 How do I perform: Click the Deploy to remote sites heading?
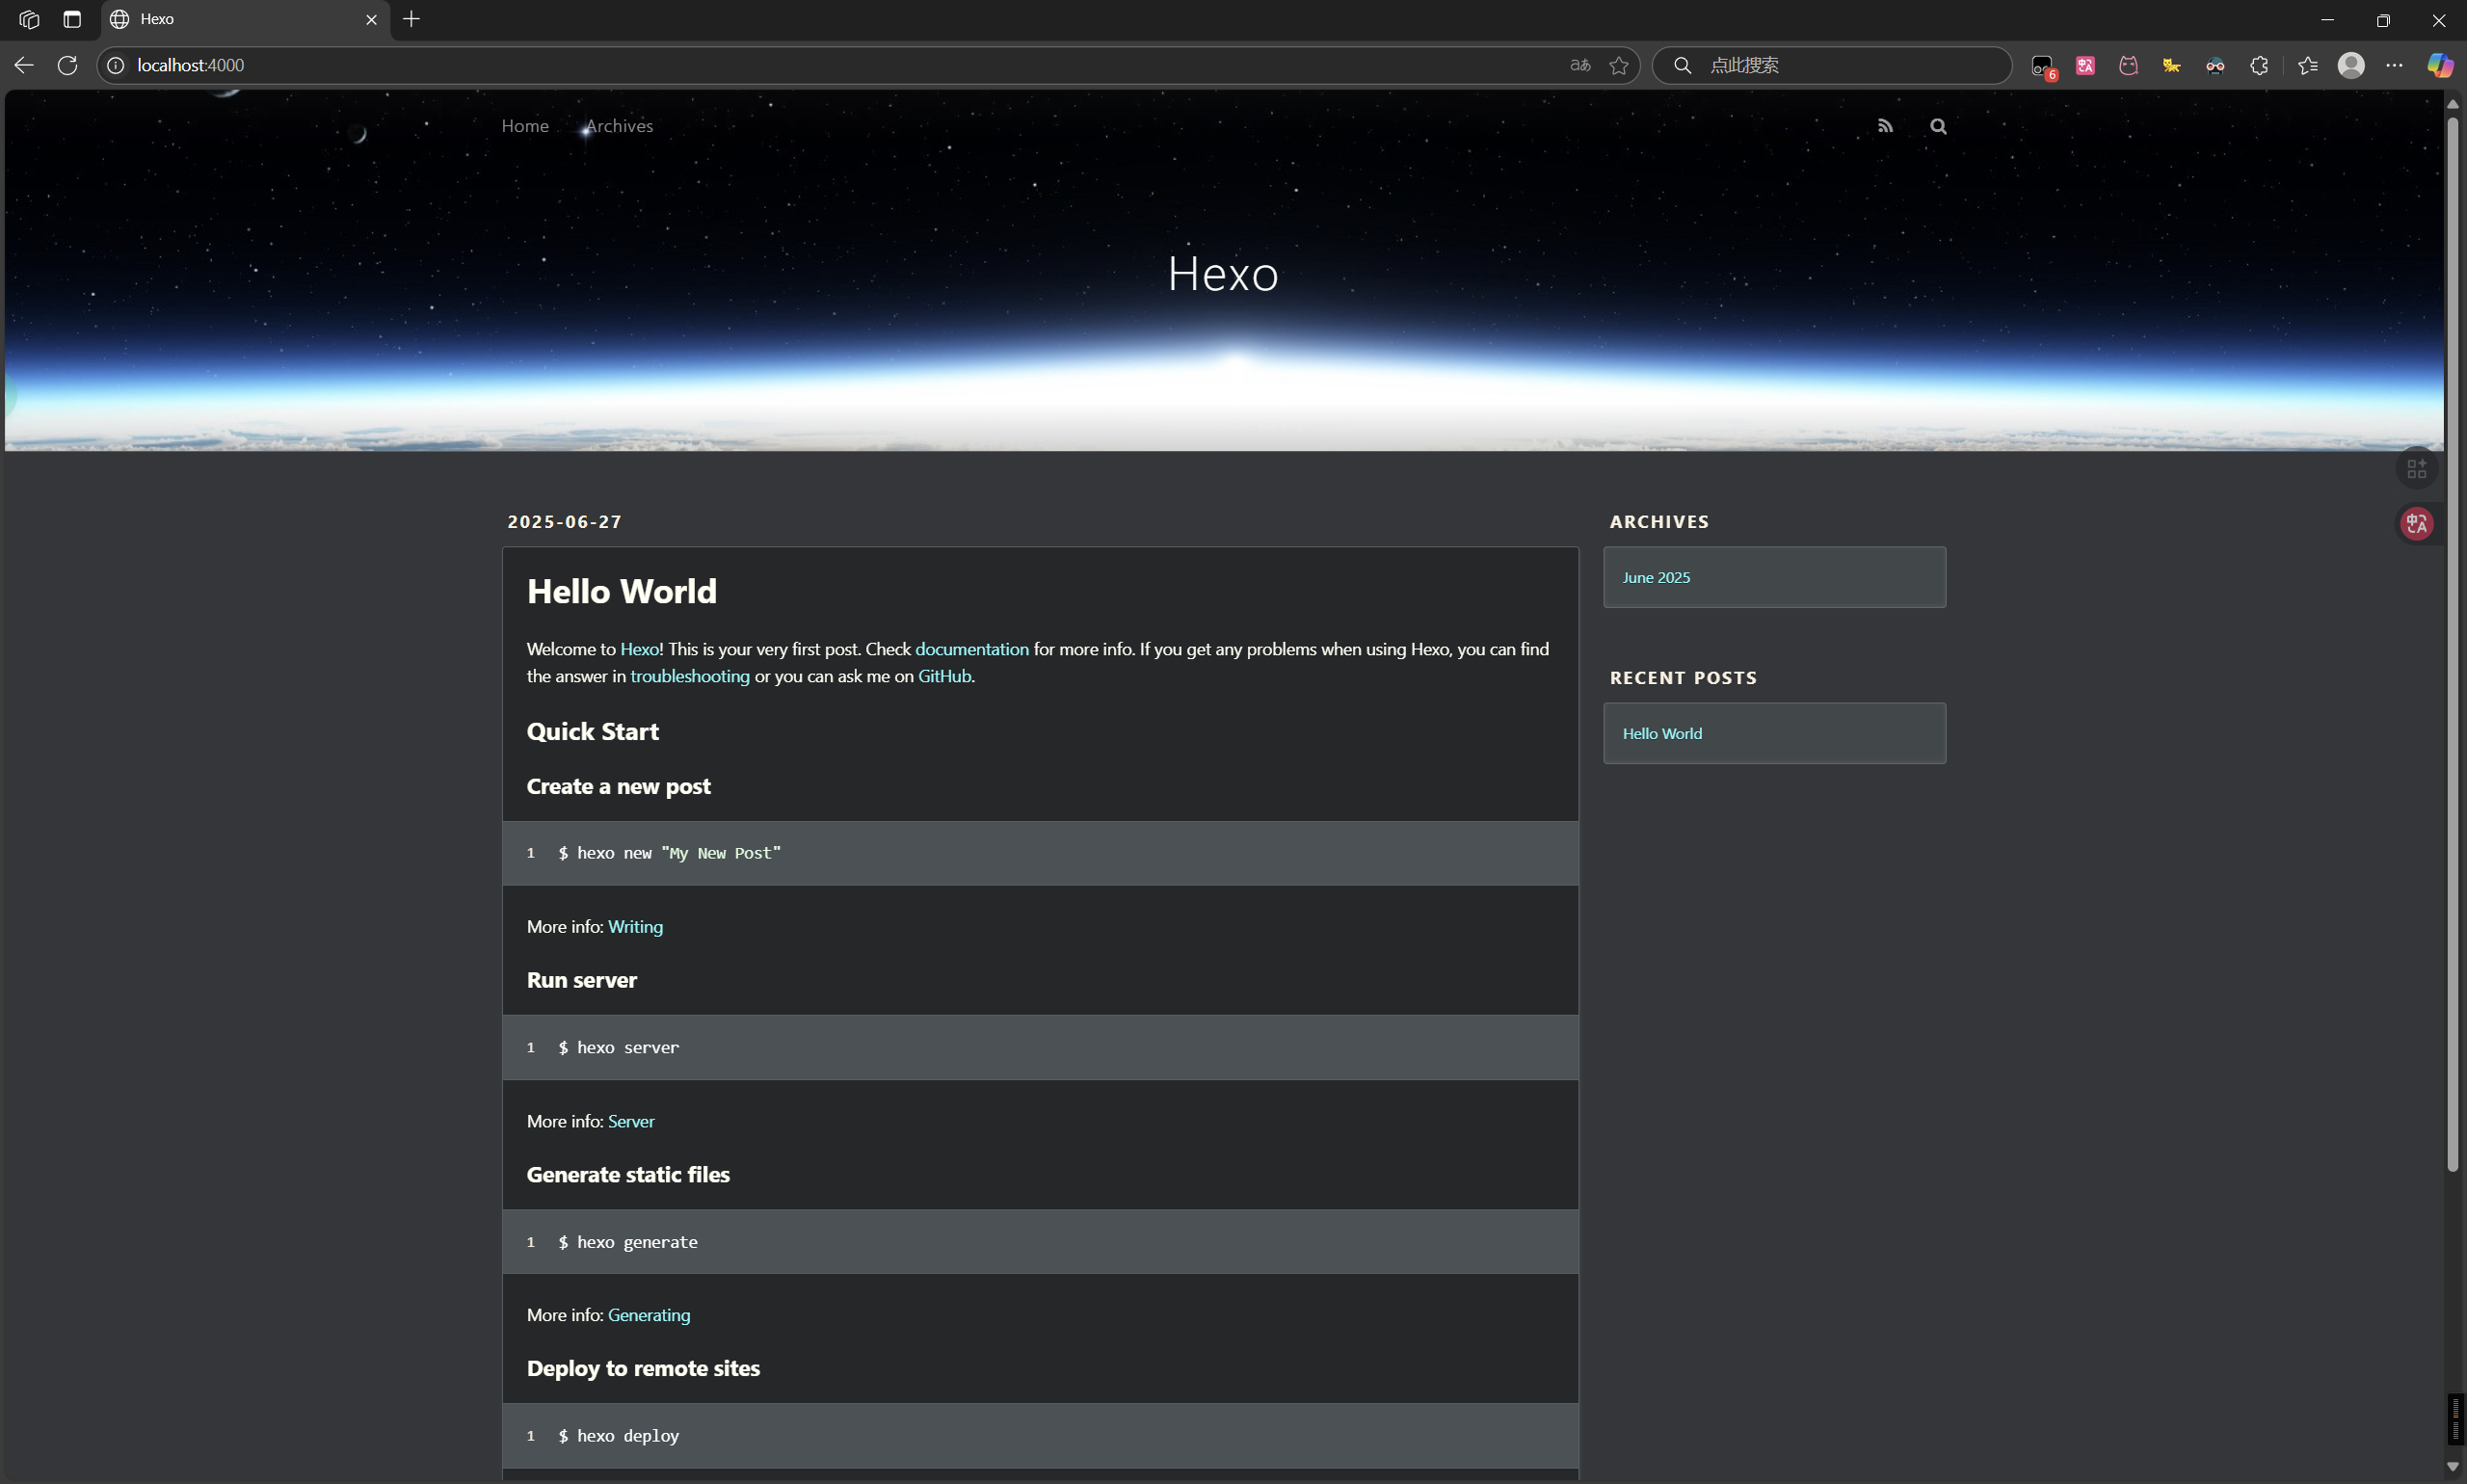coord(643,1369)
